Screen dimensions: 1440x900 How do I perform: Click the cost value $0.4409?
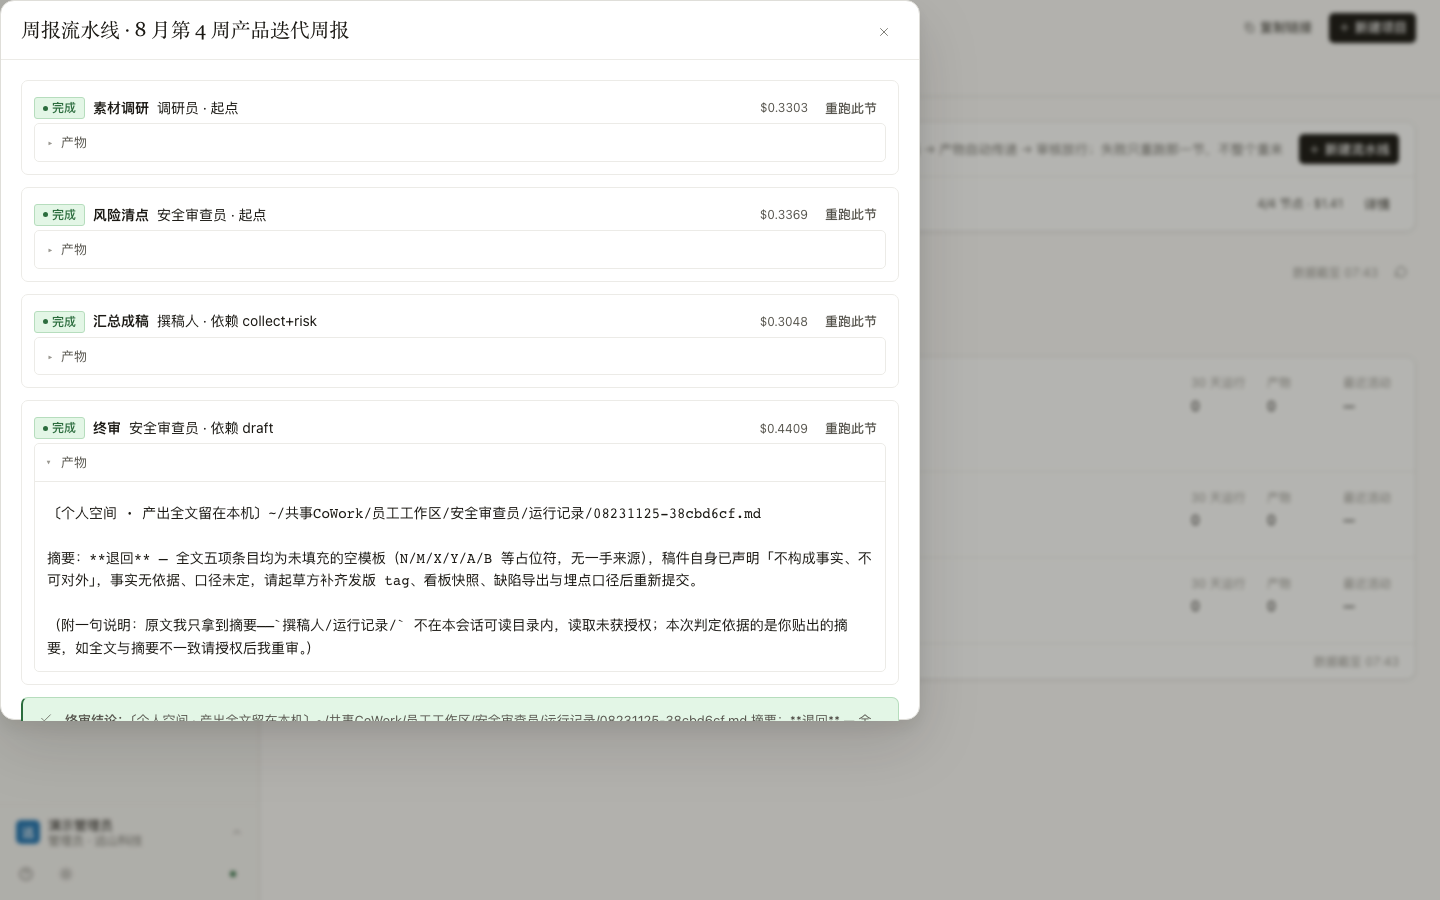point(784,429)
